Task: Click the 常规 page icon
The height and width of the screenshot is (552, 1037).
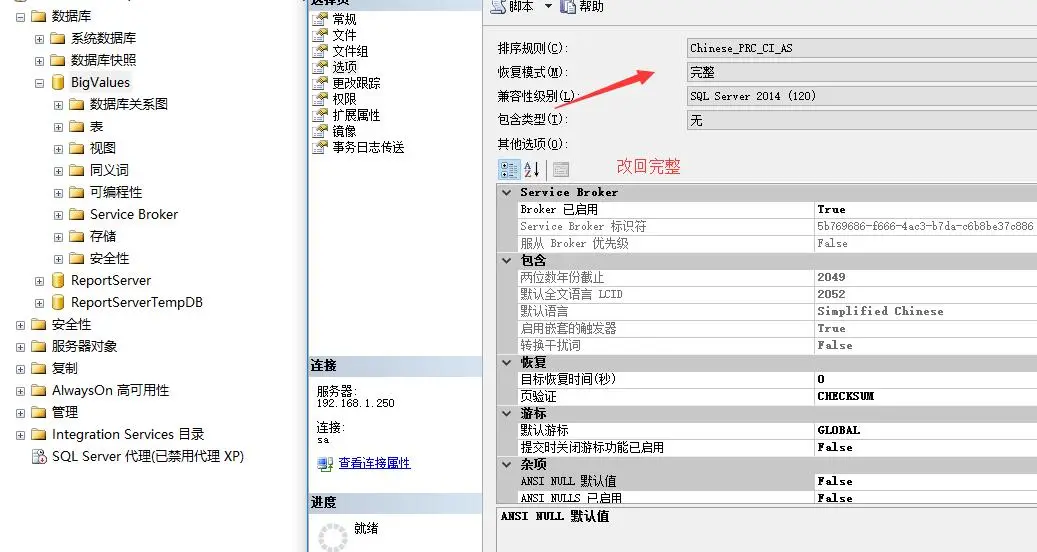Action: pyautogui.click(x=320, y=19)
